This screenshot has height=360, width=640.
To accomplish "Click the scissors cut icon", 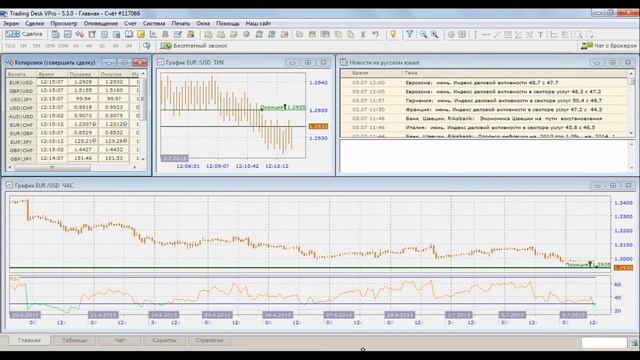I will [x=362, y=34].
